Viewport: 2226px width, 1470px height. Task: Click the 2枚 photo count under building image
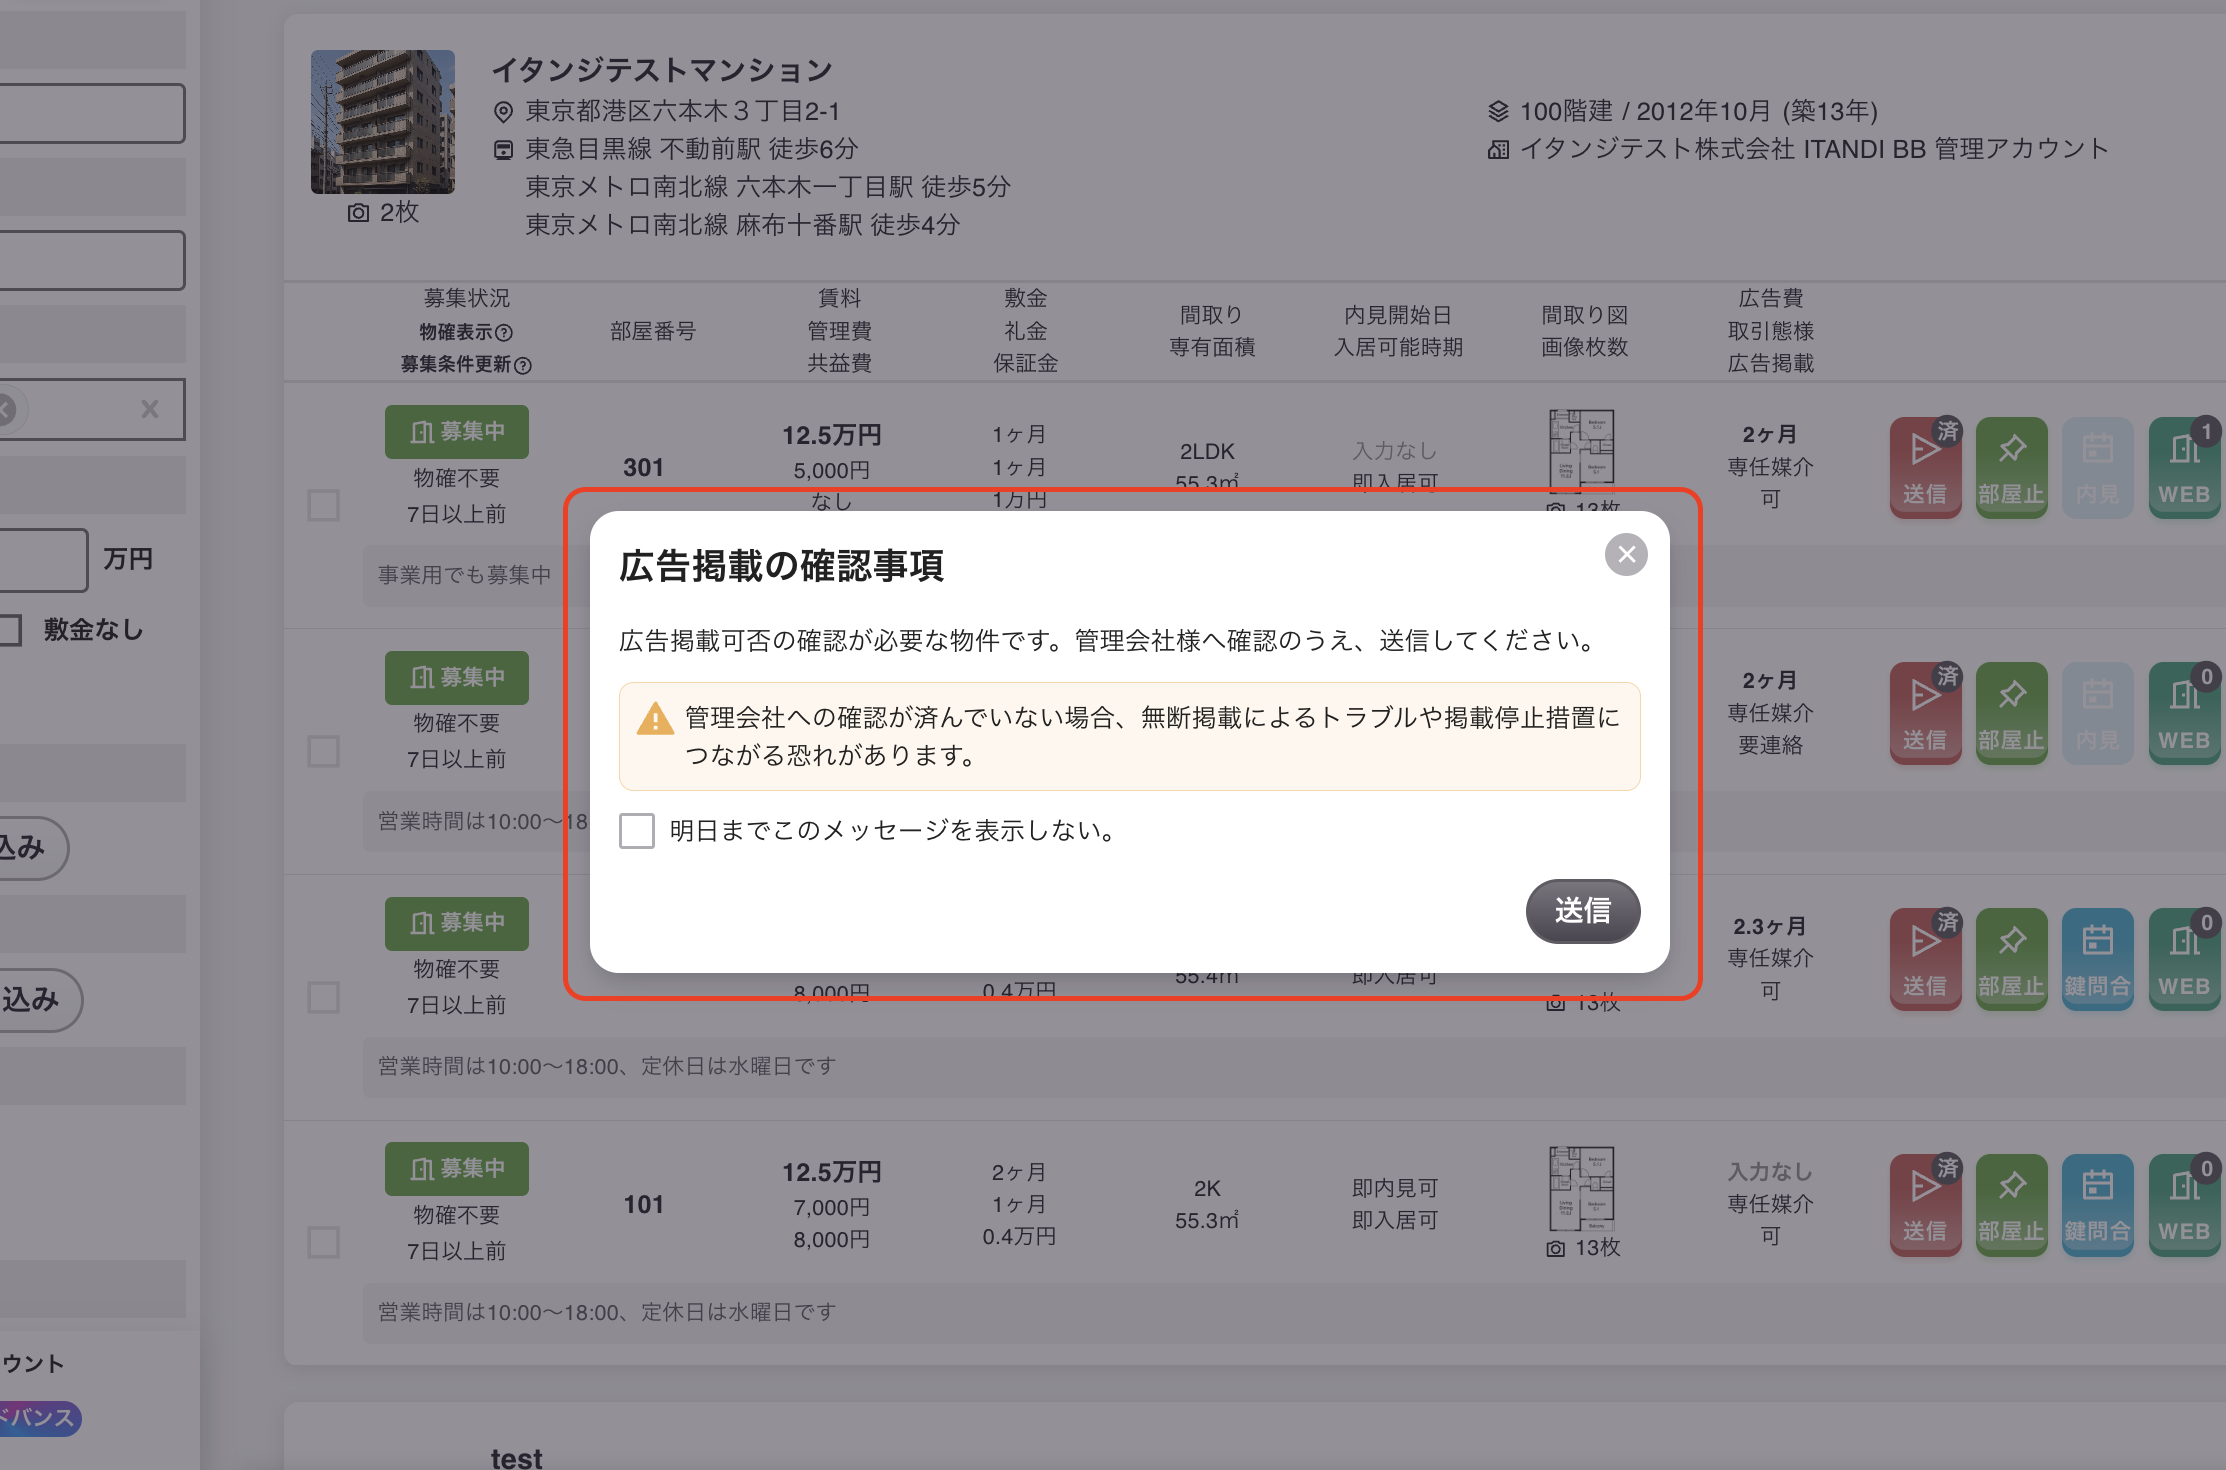383,212
